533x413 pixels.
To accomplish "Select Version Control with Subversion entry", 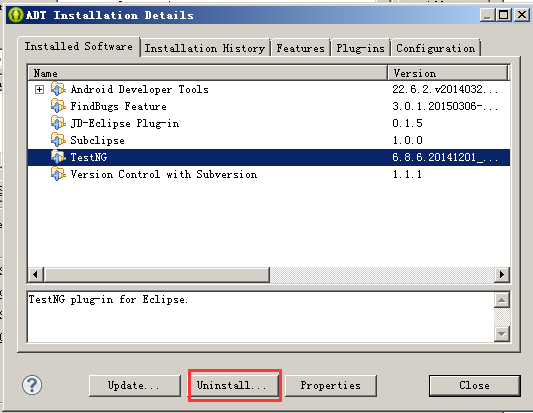I will [x=269, y=174].
